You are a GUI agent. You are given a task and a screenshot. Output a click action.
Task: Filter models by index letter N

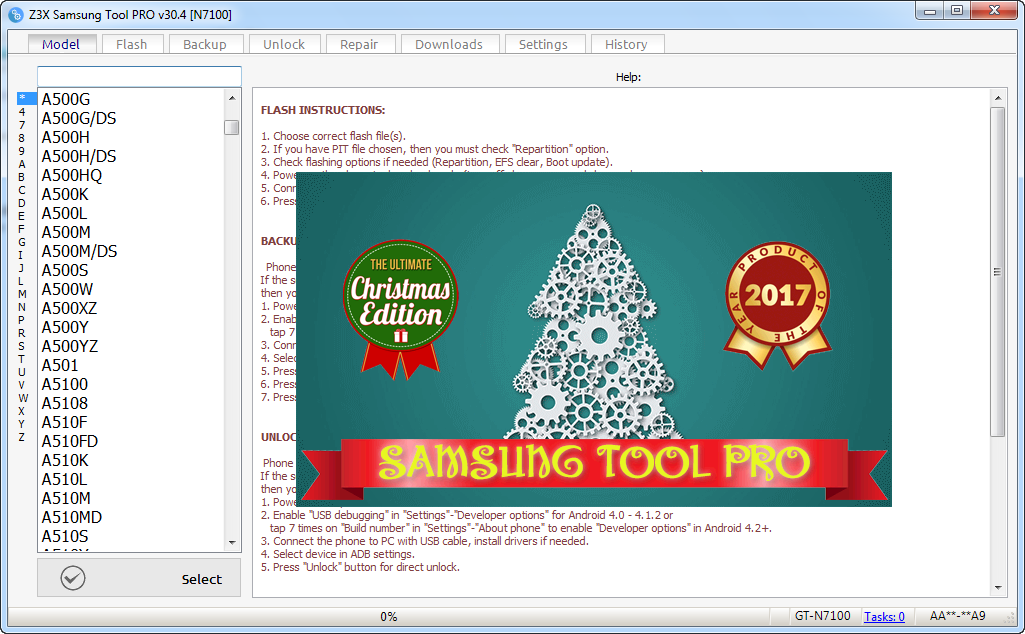tap(22, 307)
